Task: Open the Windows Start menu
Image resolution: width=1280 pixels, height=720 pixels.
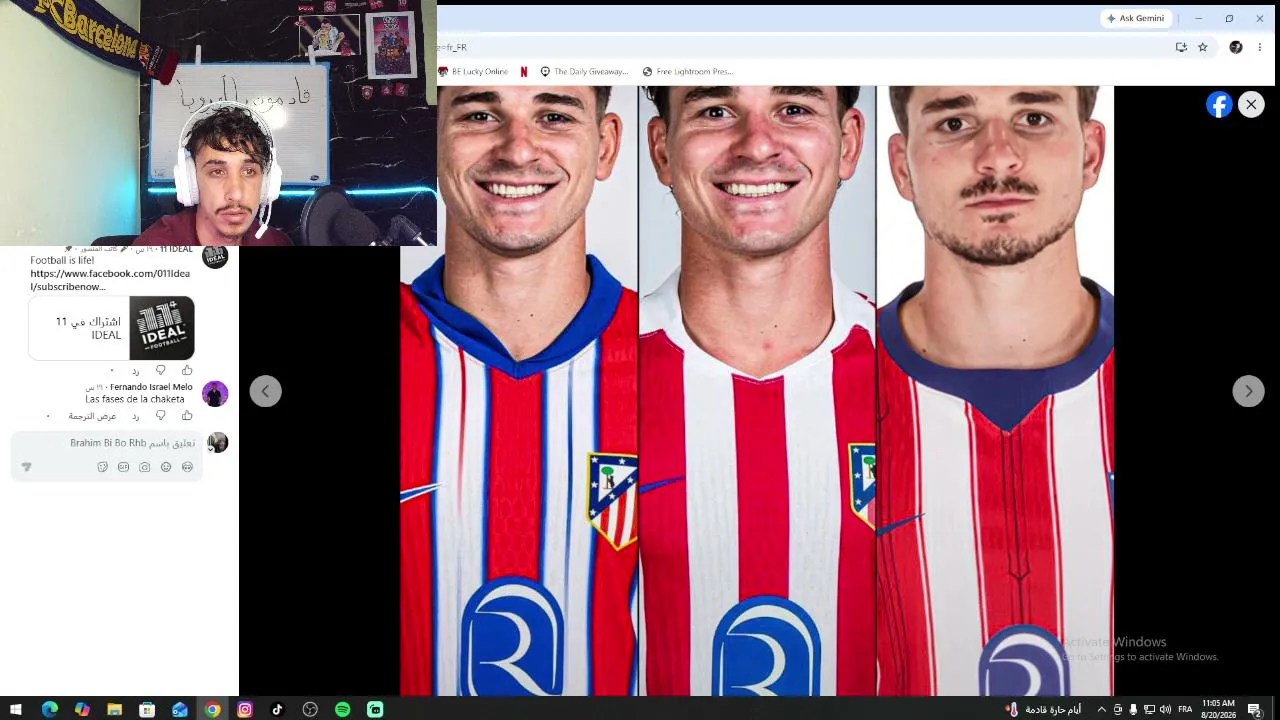Action: [x=16, y=709]
